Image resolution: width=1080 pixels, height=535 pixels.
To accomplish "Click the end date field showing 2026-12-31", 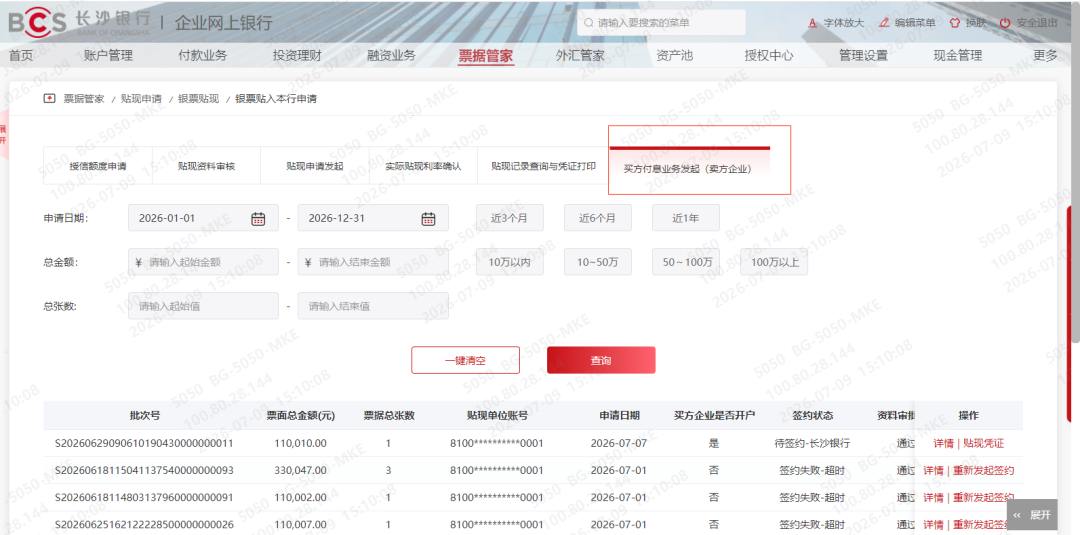I will (x=373, y=218).
